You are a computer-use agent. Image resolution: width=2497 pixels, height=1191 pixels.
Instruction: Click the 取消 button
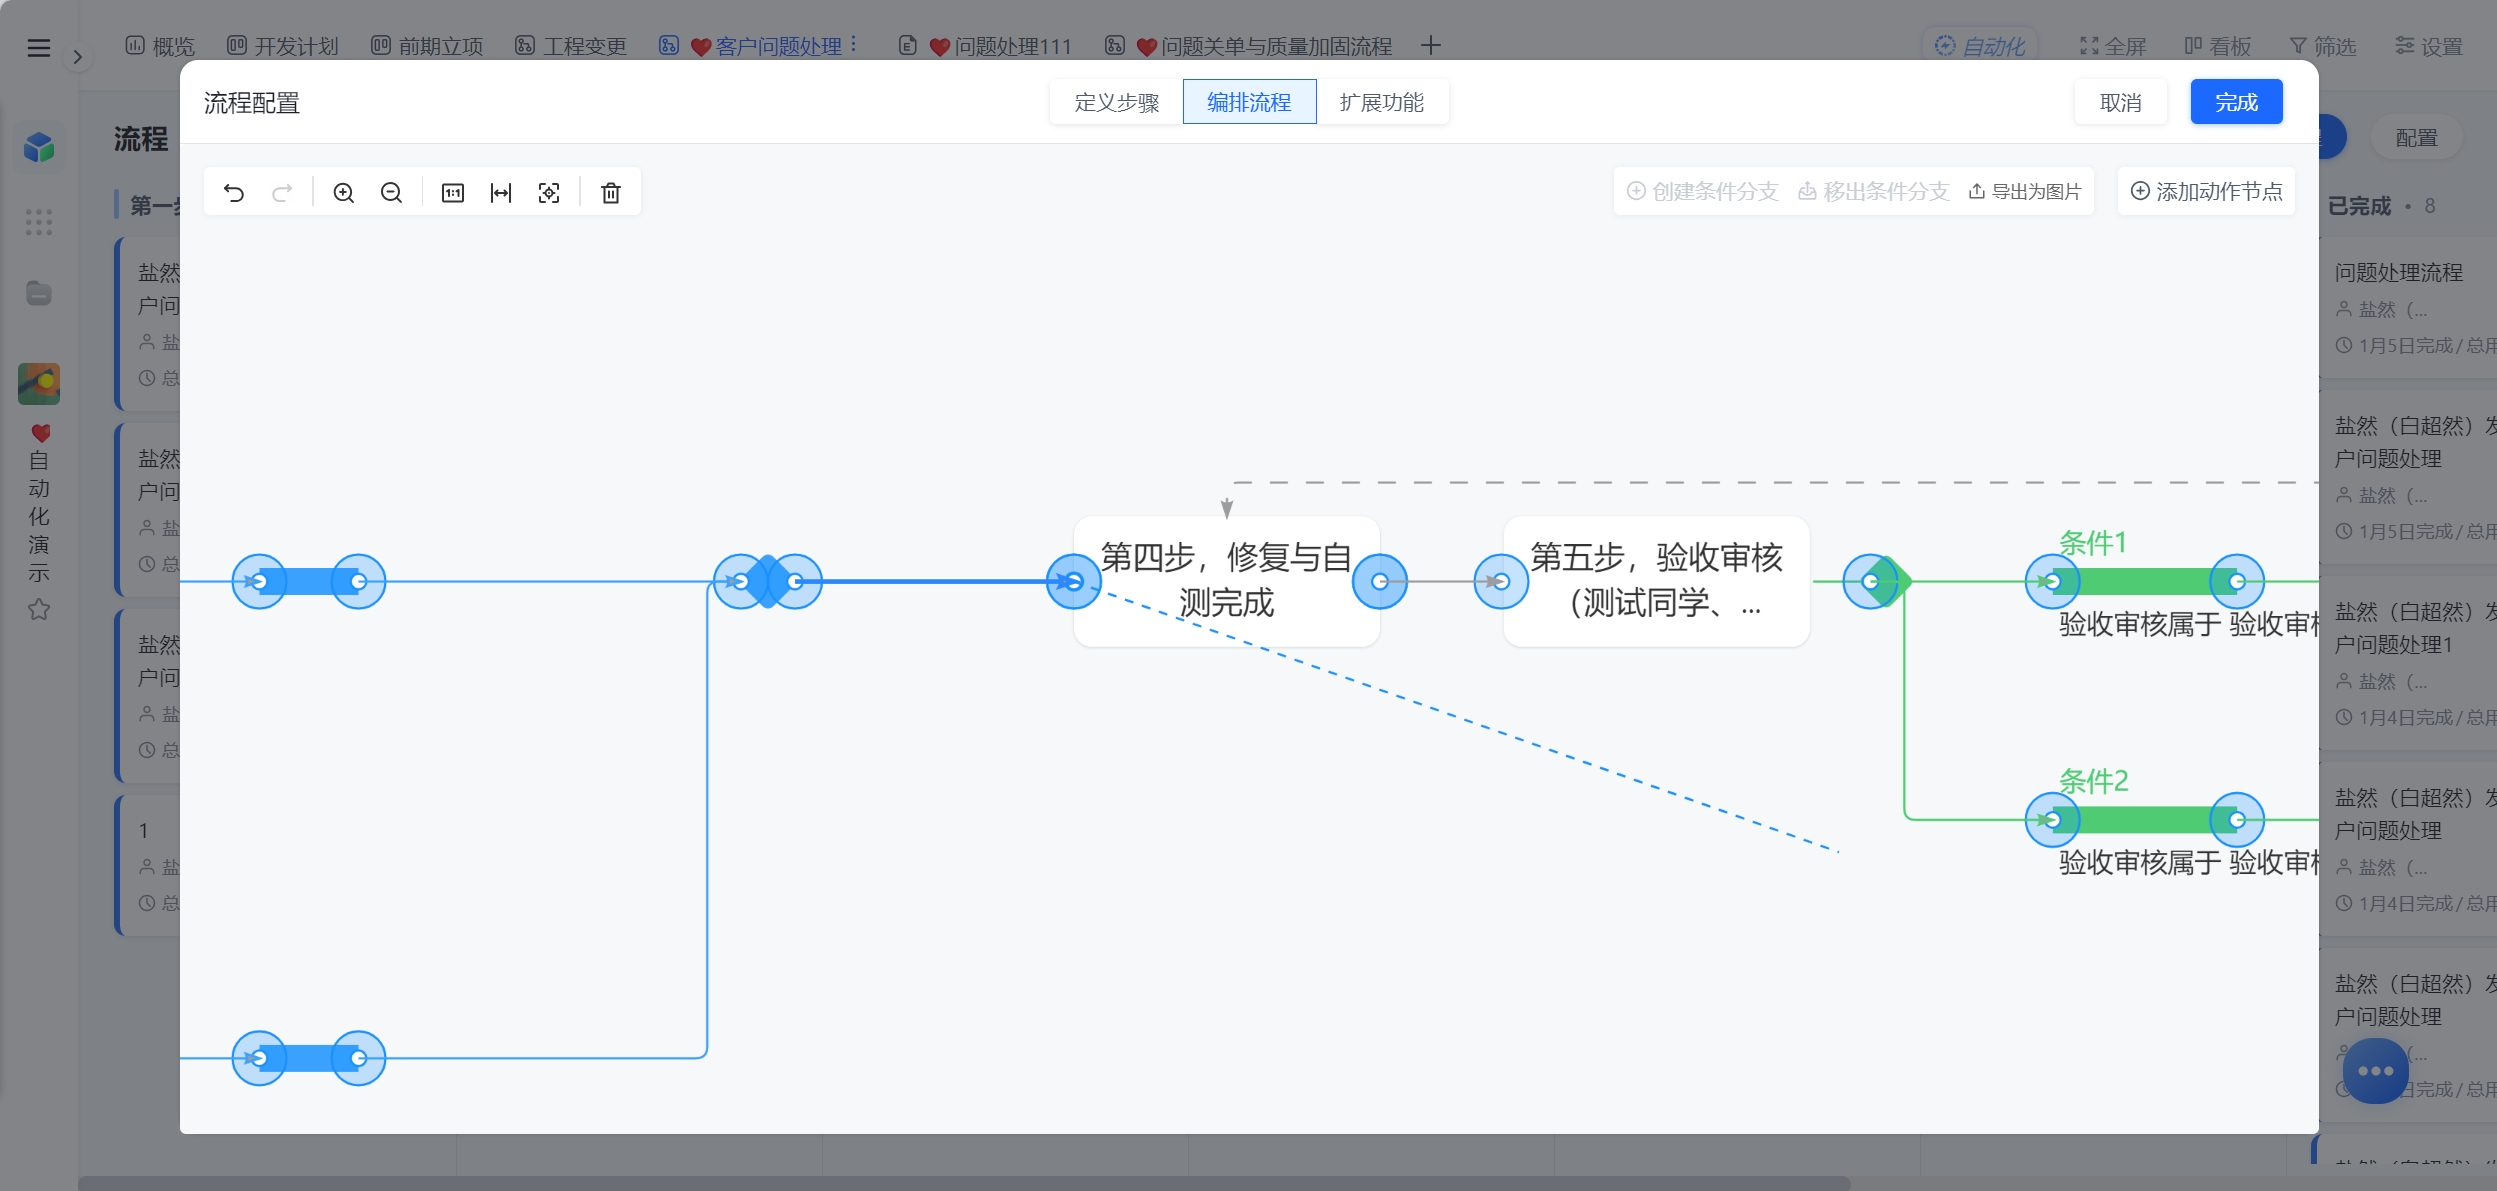[2120, 102]
